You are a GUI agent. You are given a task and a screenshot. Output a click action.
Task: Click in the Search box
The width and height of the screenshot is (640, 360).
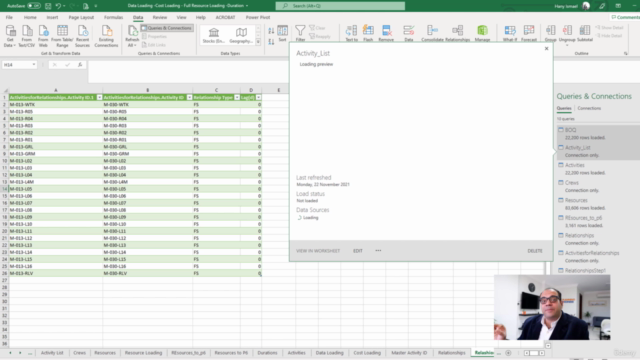tap(340, 6)
